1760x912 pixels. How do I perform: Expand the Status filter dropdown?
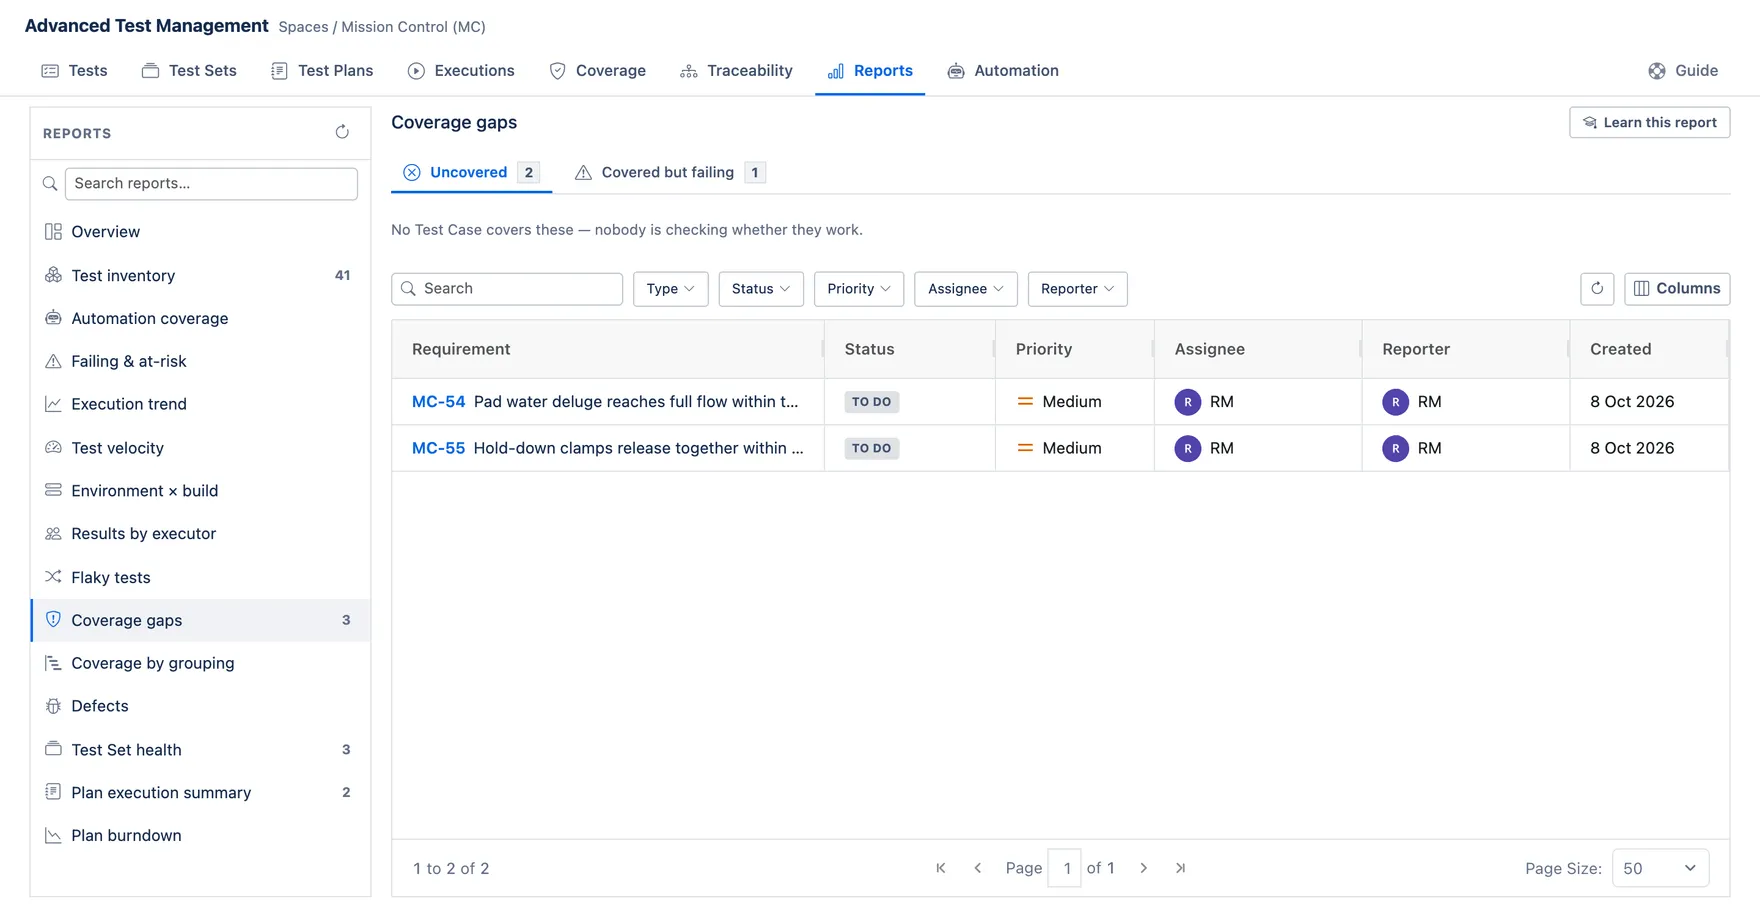[x=761, y=289]
